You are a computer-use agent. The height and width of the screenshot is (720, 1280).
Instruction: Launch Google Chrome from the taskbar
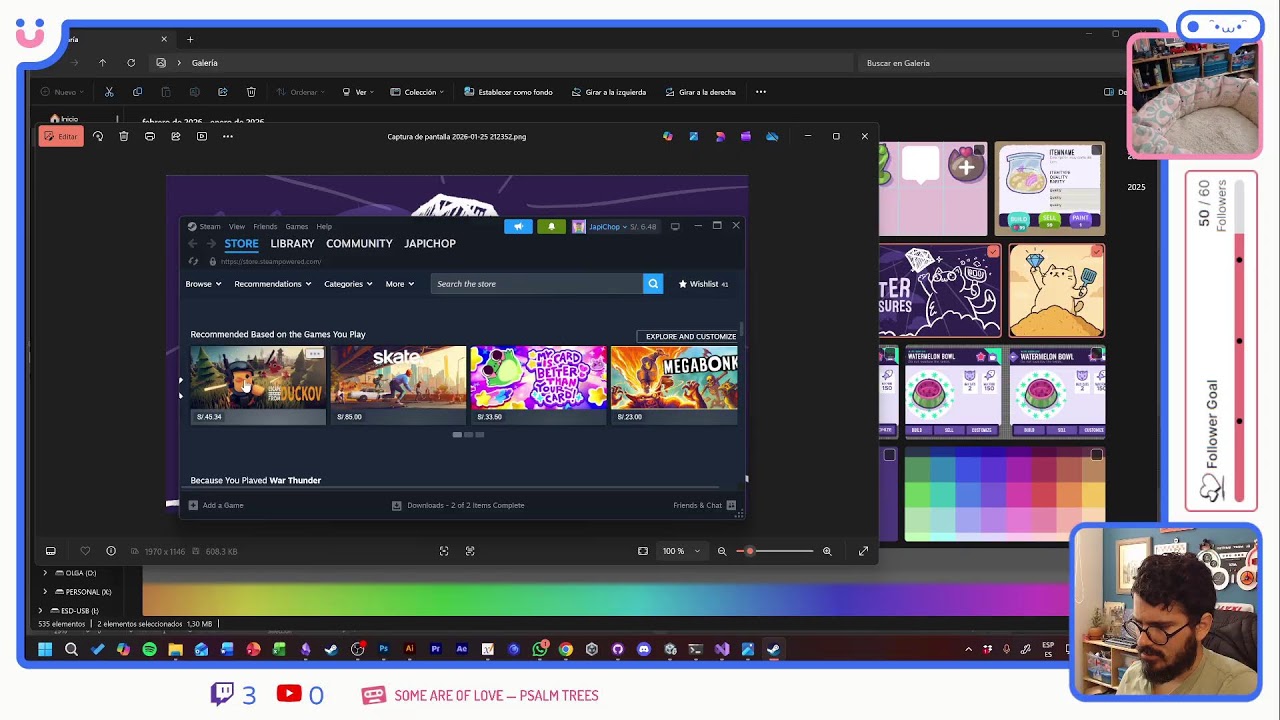click(x=565, y=649)
